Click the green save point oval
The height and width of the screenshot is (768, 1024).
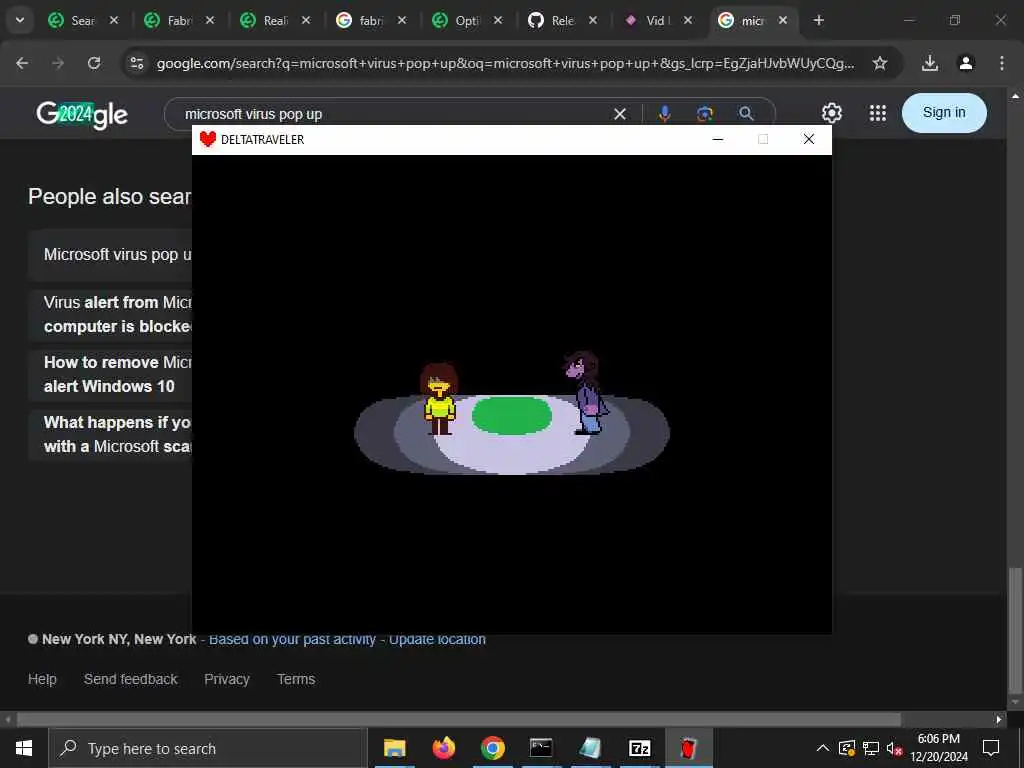pyautogui.click(x=511, y=415)
